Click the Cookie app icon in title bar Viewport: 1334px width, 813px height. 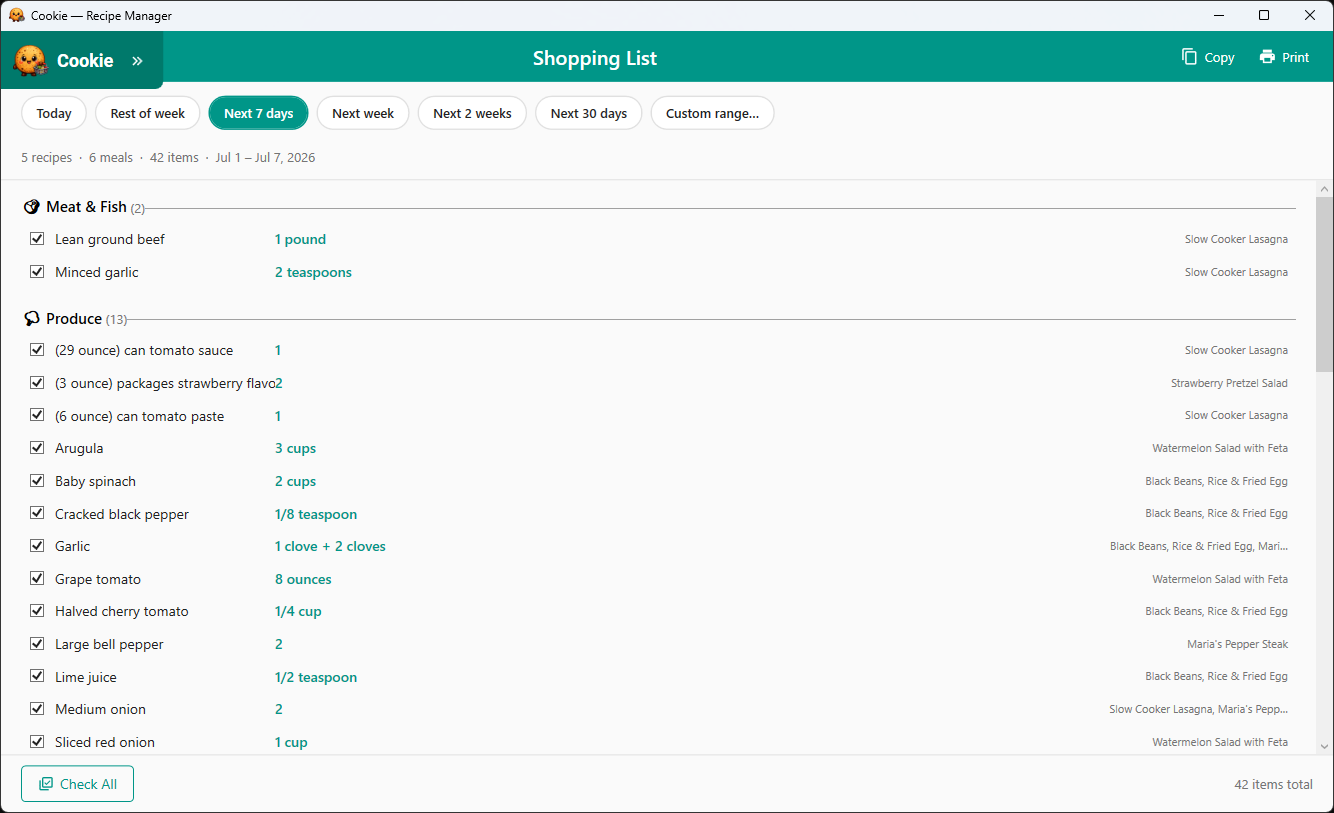click(x=16, y=15)
